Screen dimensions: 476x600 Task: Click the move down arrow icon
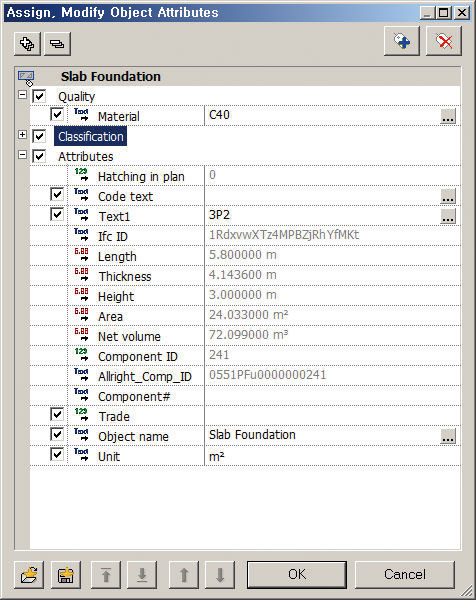coord(220,575)
